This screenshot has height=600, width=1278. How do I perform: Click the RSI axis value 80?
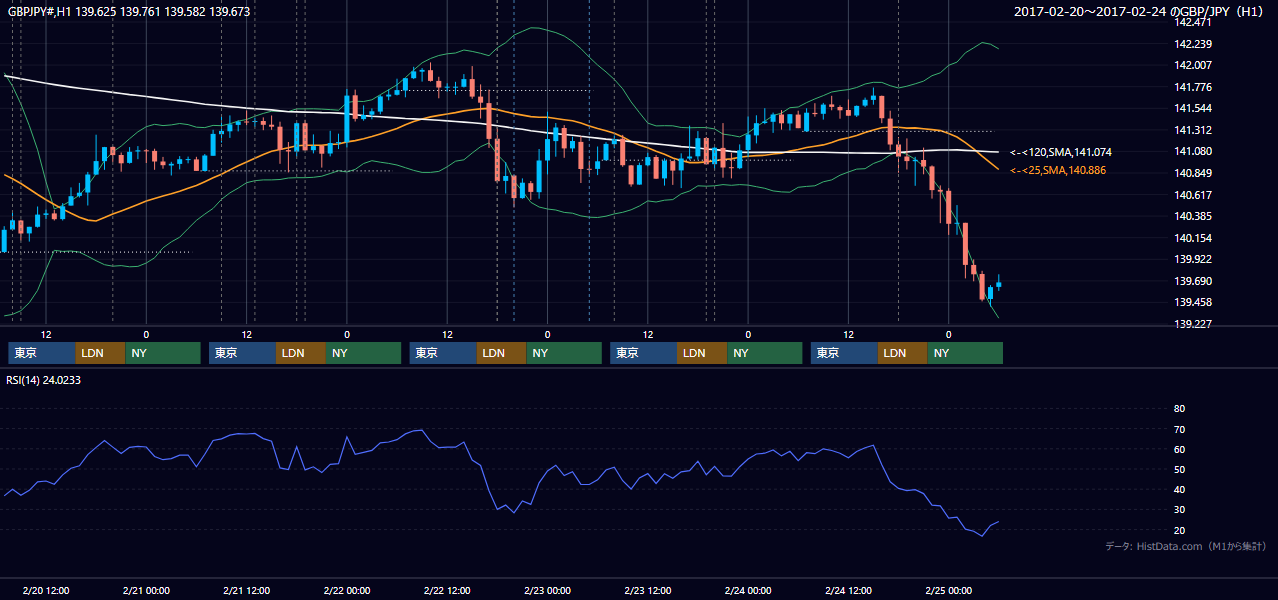point(1179,409)
